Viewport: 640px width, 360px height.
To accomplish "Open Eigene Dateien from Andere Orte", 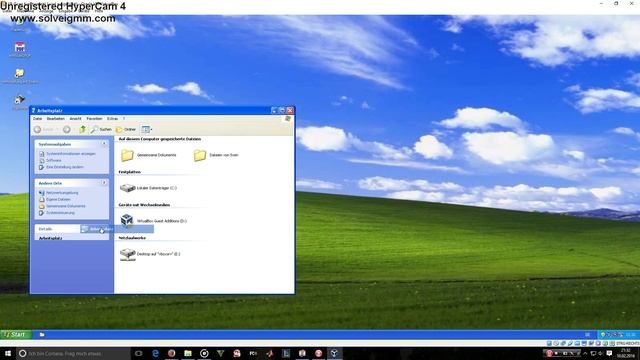I will point(55,199).
